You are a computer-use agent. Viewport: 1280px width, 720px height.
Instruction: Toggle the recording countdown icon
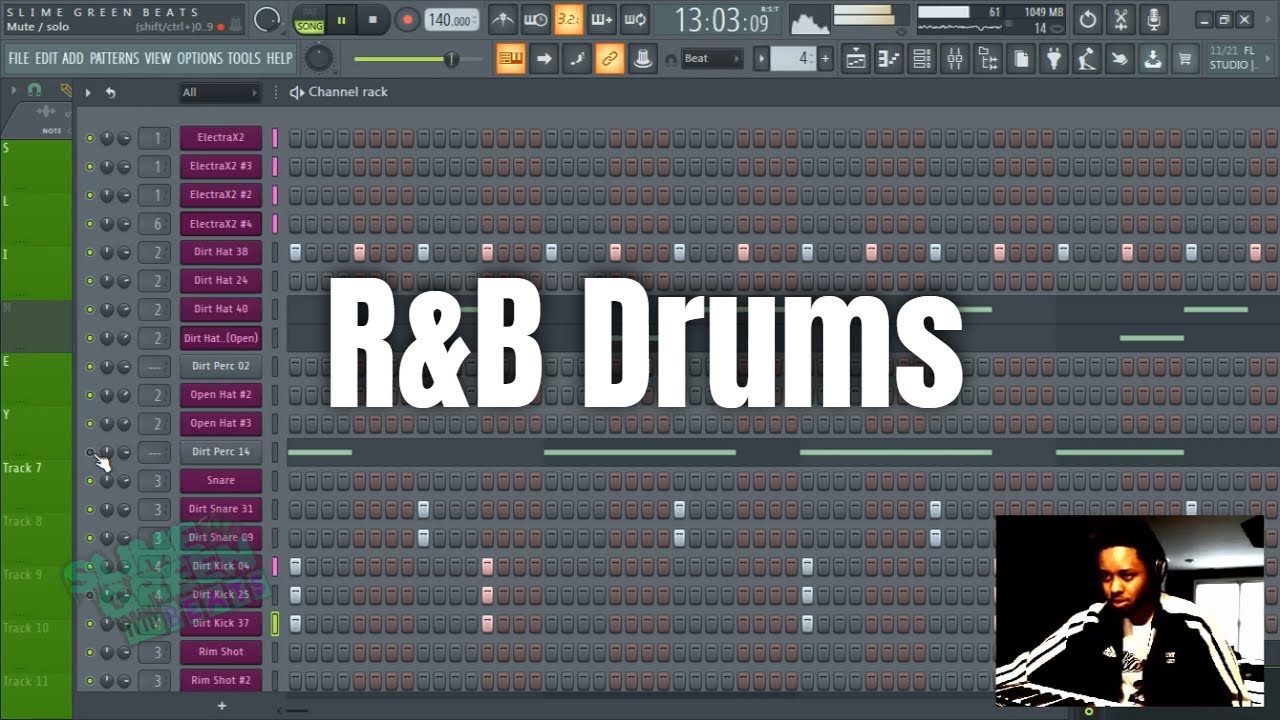click(568, 19)
